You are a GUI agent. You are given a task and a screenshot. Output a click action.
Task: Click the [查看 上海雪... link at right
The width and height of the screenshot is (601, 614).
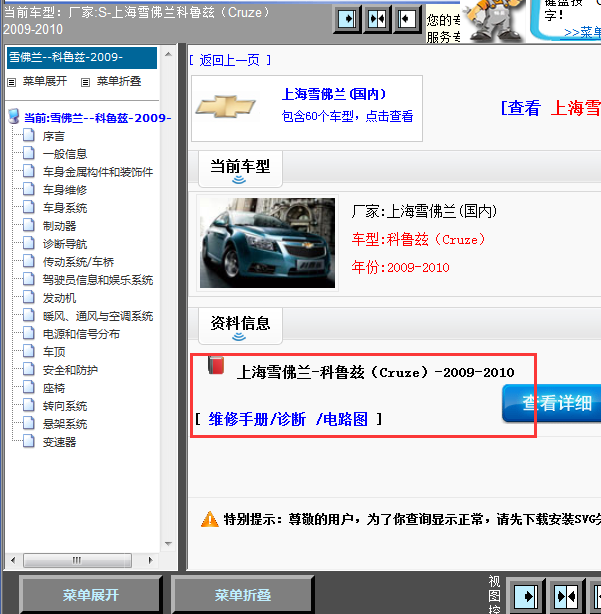[x=551, y=108]
